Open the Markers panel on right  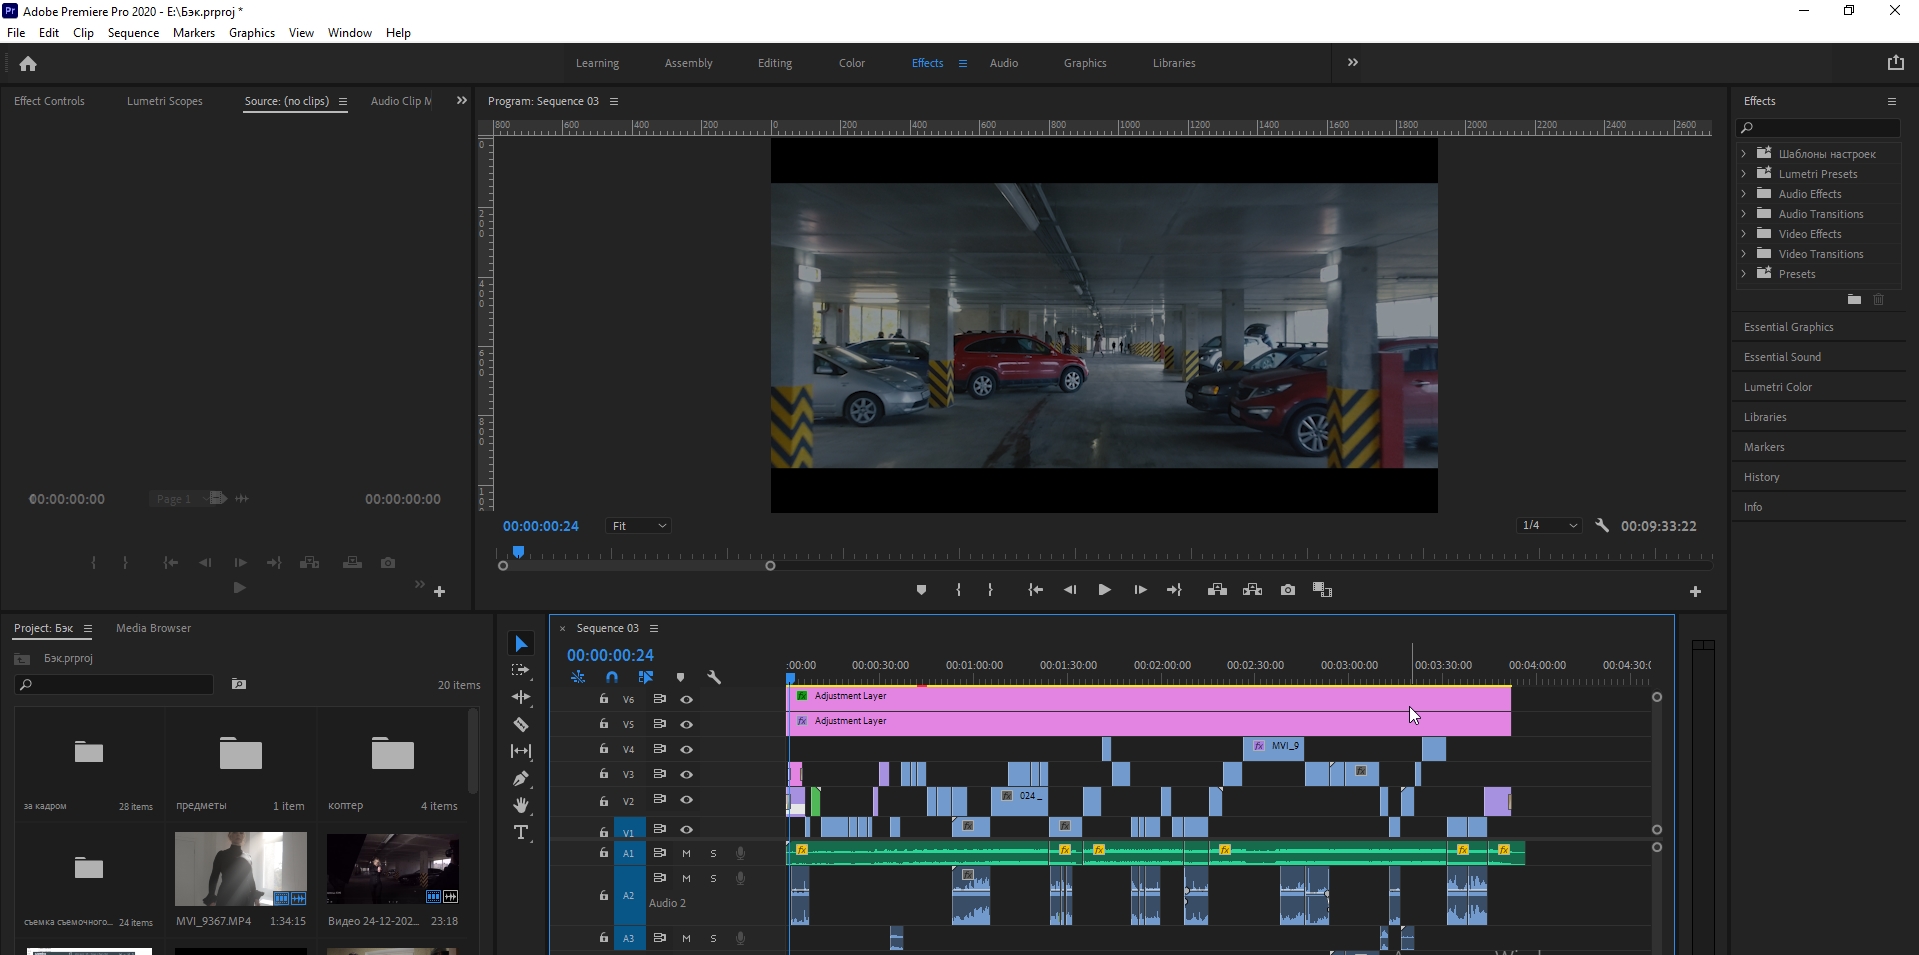(1763, 447)
